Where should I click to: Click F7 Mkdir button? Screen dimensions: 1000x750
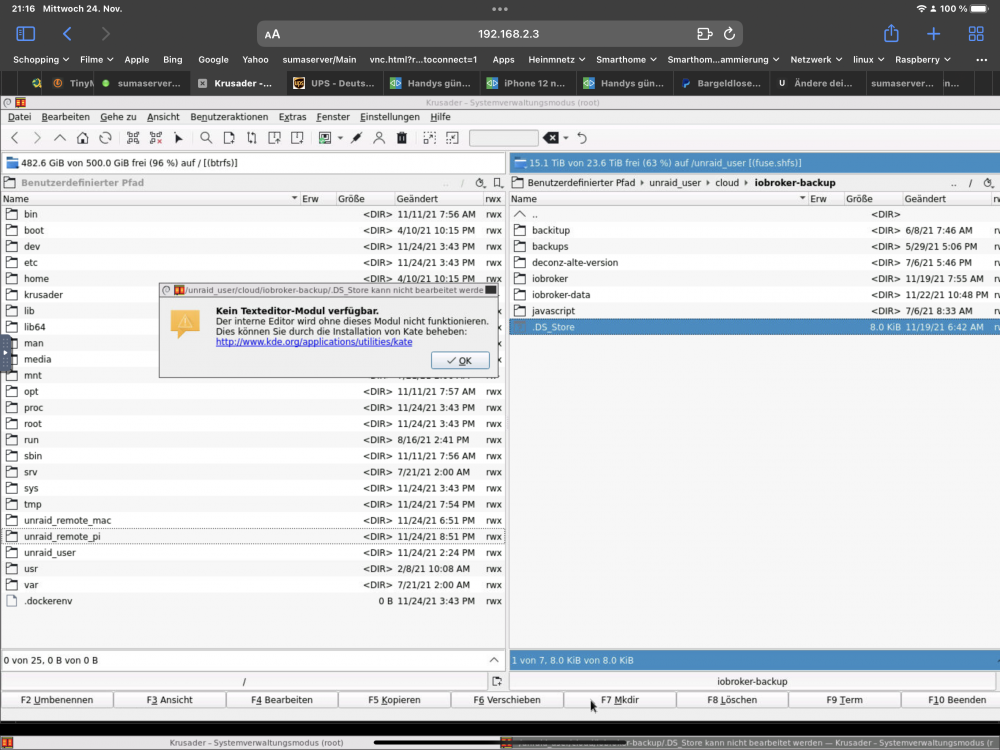pos(619,700)
